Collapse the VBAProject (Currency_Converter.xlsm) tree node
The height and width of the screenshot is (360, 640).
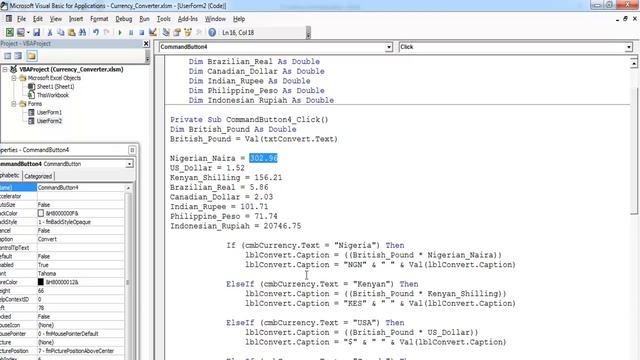(x=5, y=69)
